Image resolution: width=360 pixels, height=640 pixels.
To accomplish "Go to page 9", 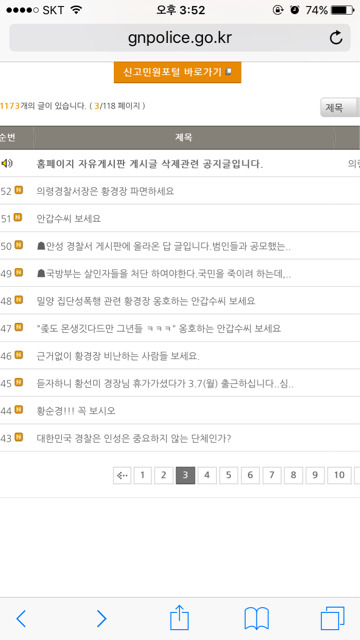I will (x=315, y=475).
